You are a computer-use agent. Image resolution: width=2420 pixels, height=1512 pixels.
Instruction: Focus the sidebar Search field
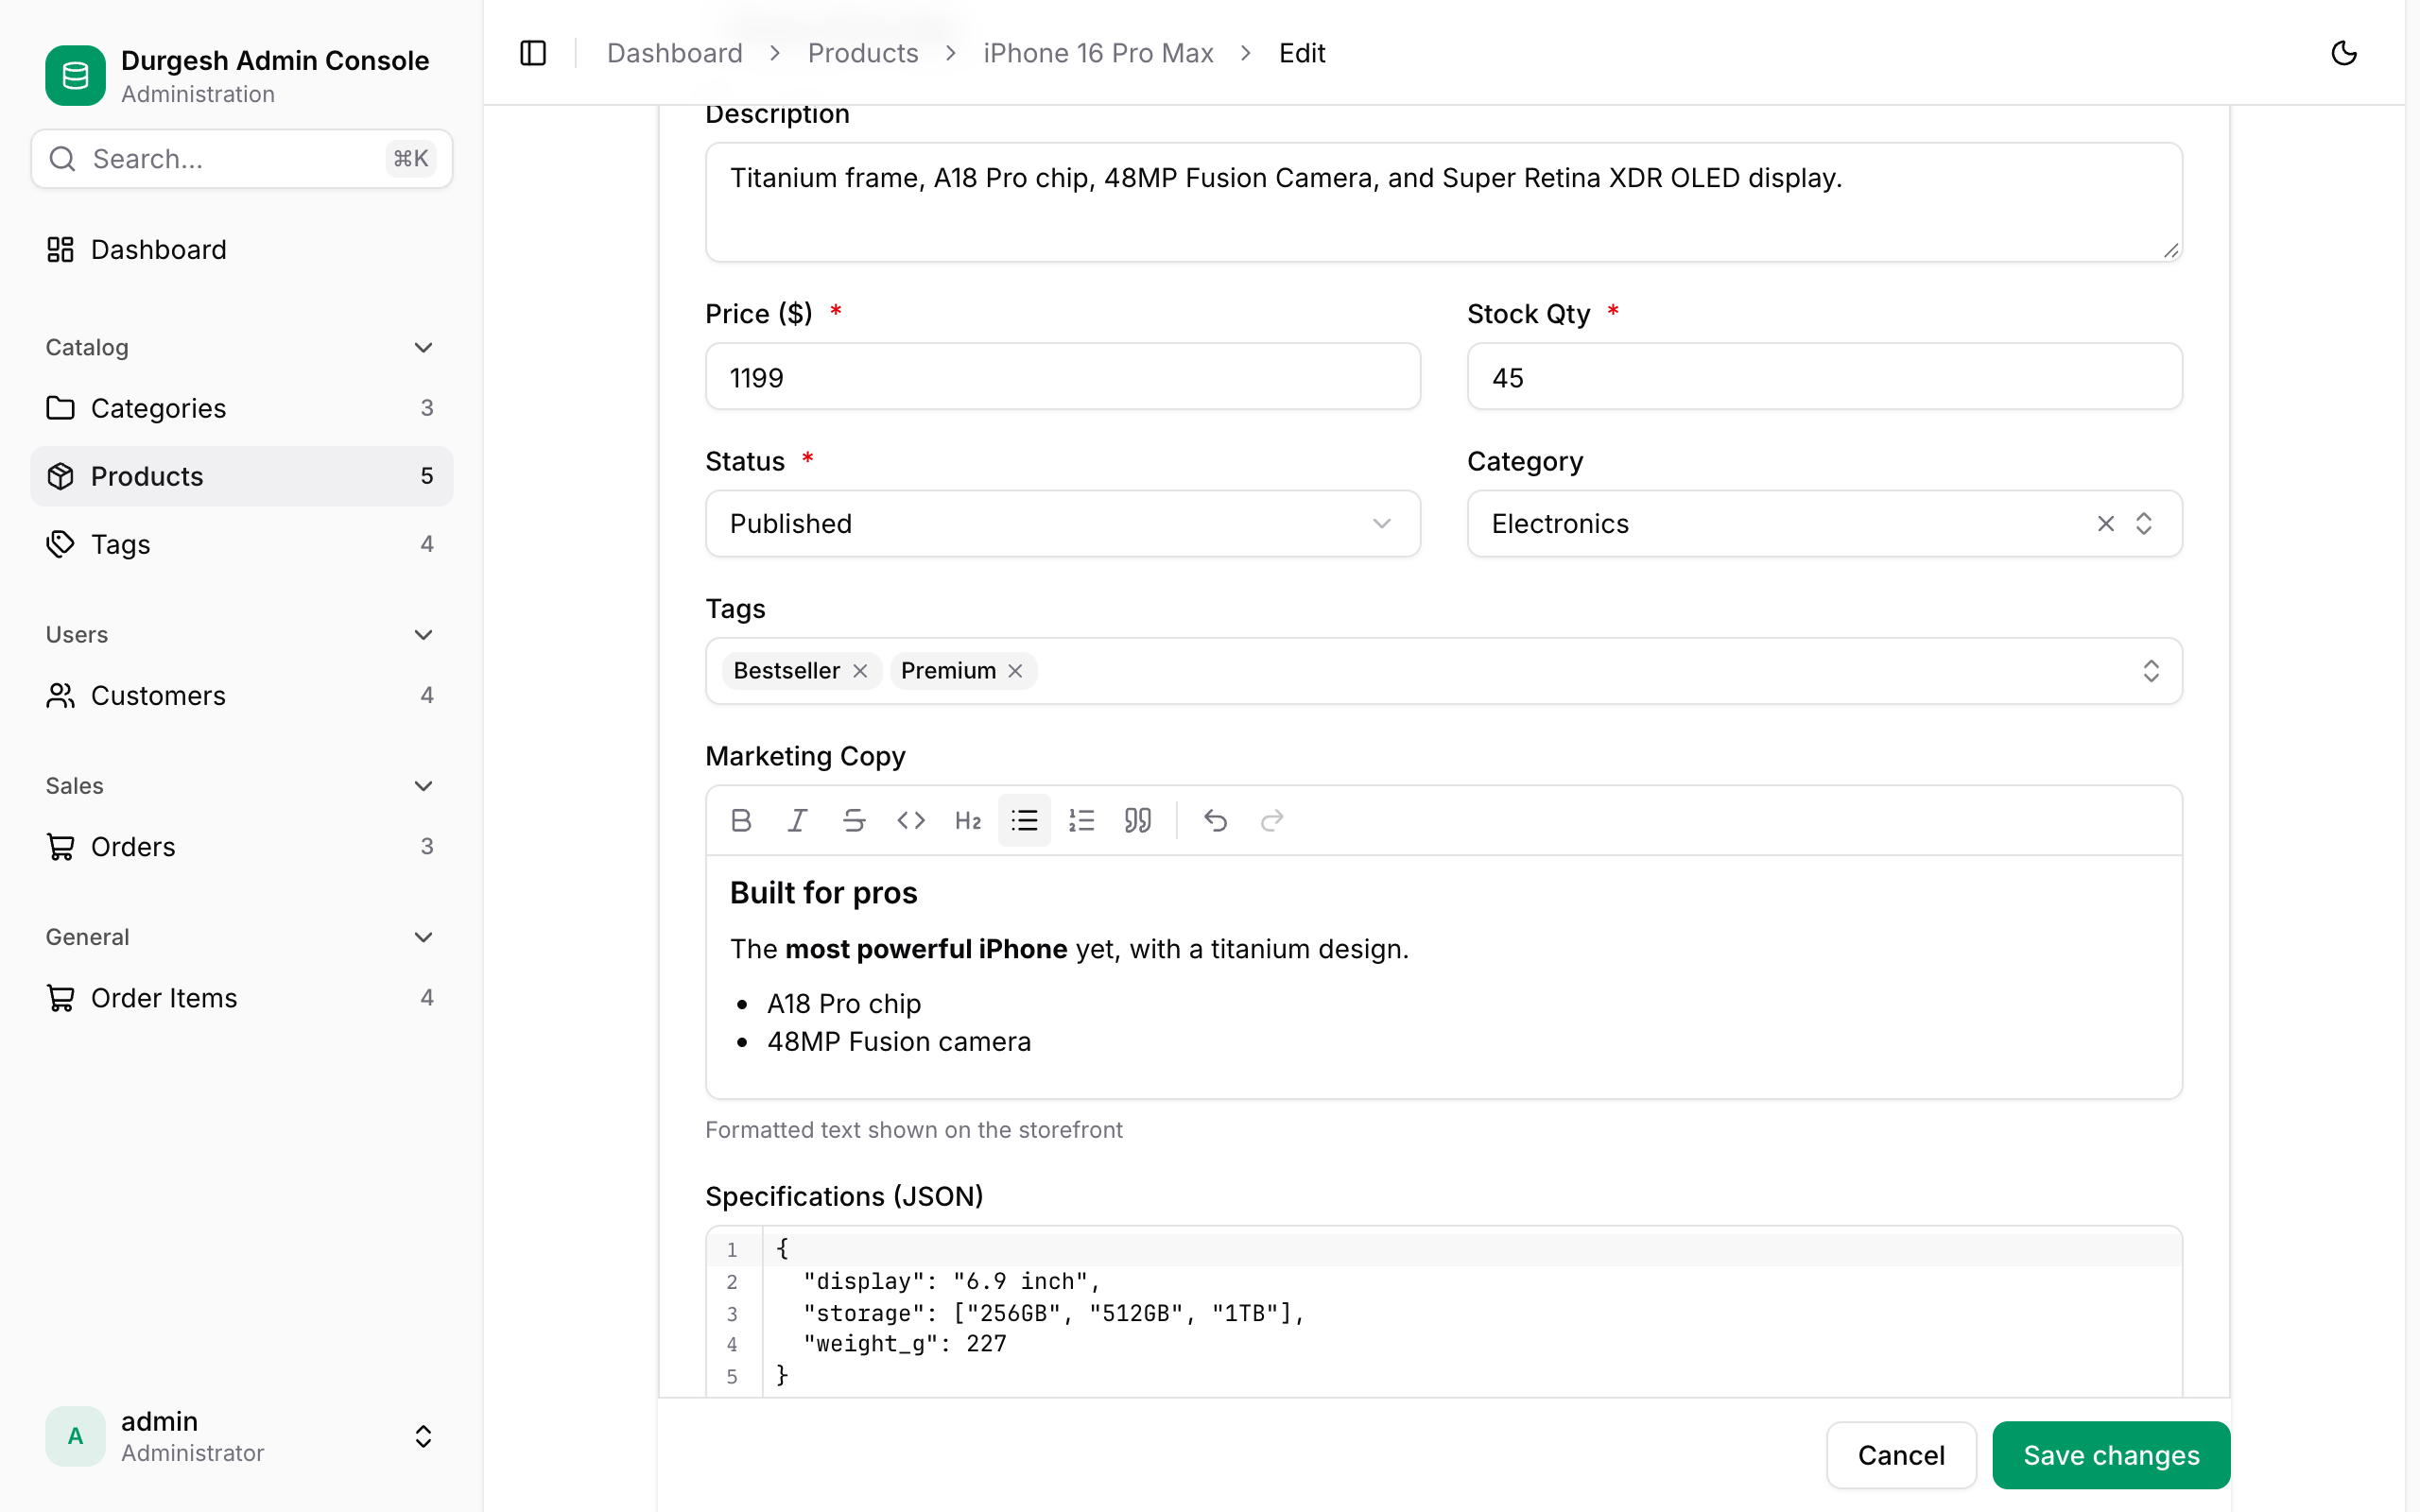click(241, 159)
